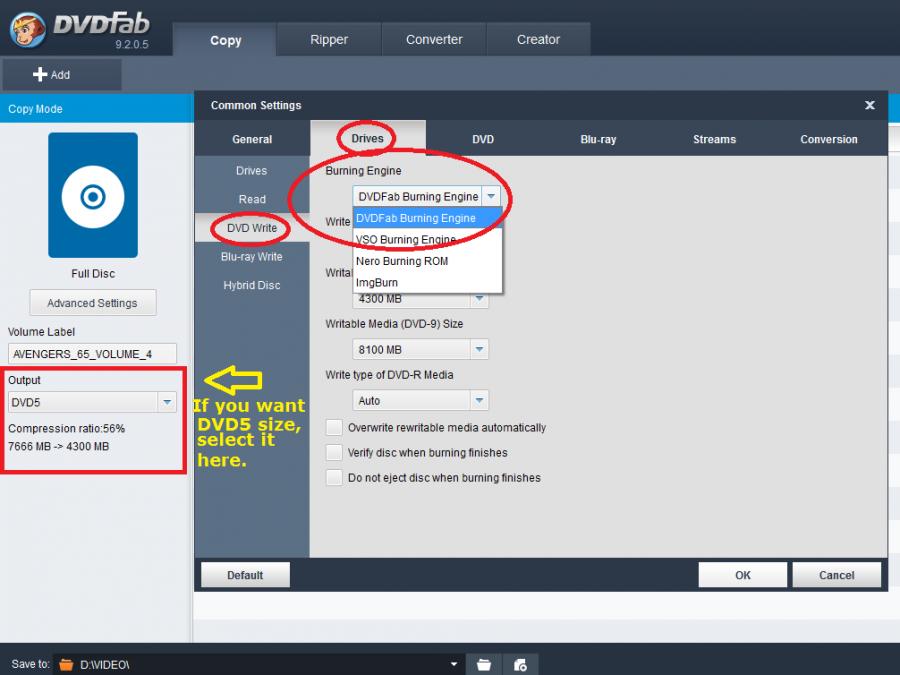Screen dimensions: 900x675
Task: Click the Full Disc label
Action: tap(93, 274)
